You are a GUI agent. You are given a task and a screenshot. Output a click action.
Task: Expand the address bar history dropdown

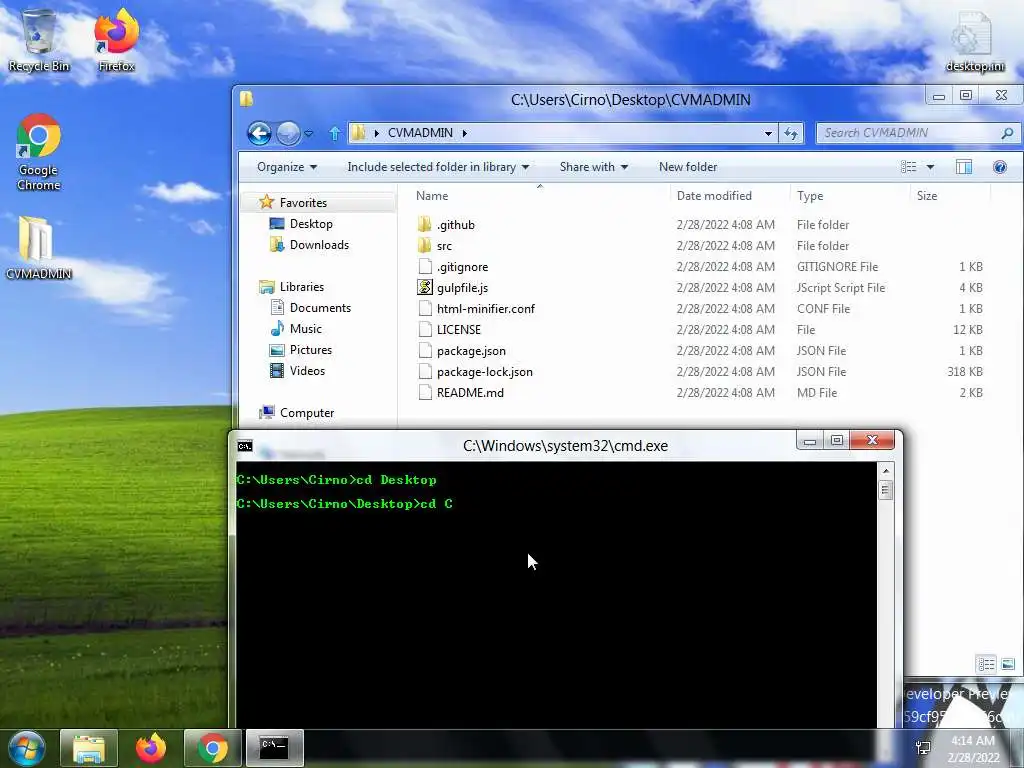pos(768,133)
